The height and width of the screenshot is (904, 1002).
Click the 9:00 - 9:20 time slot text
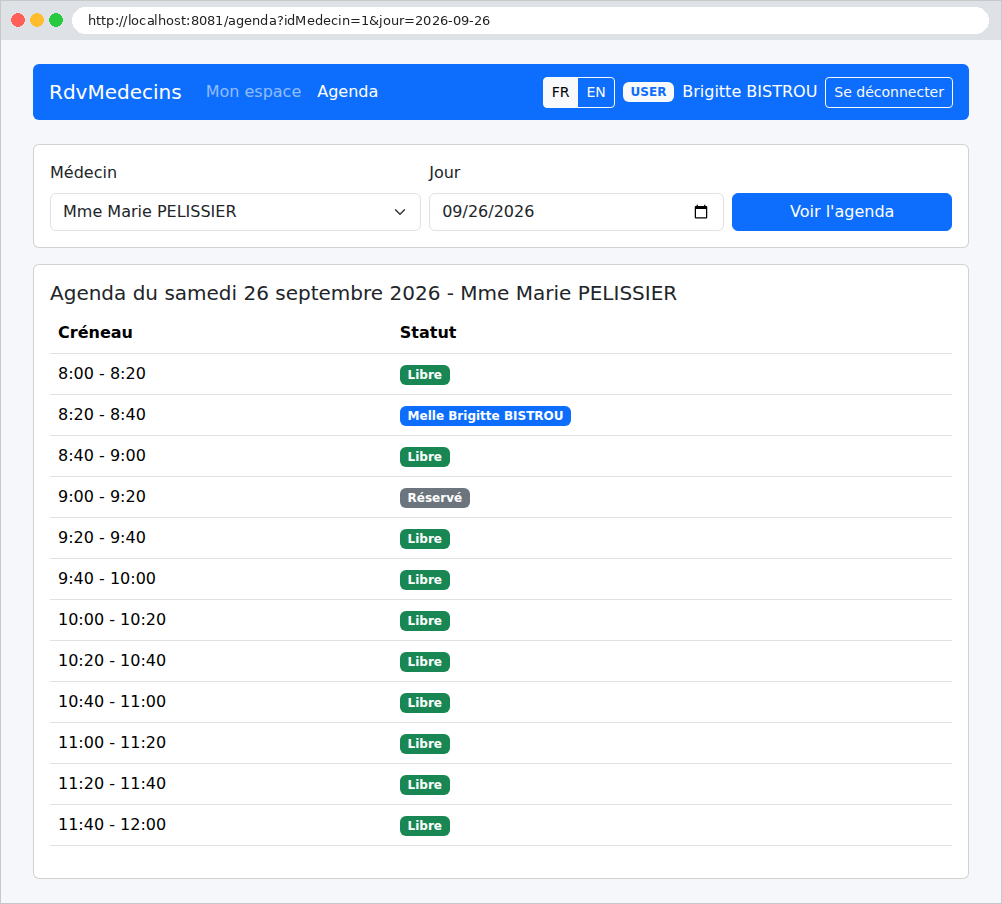coord(102,496)
